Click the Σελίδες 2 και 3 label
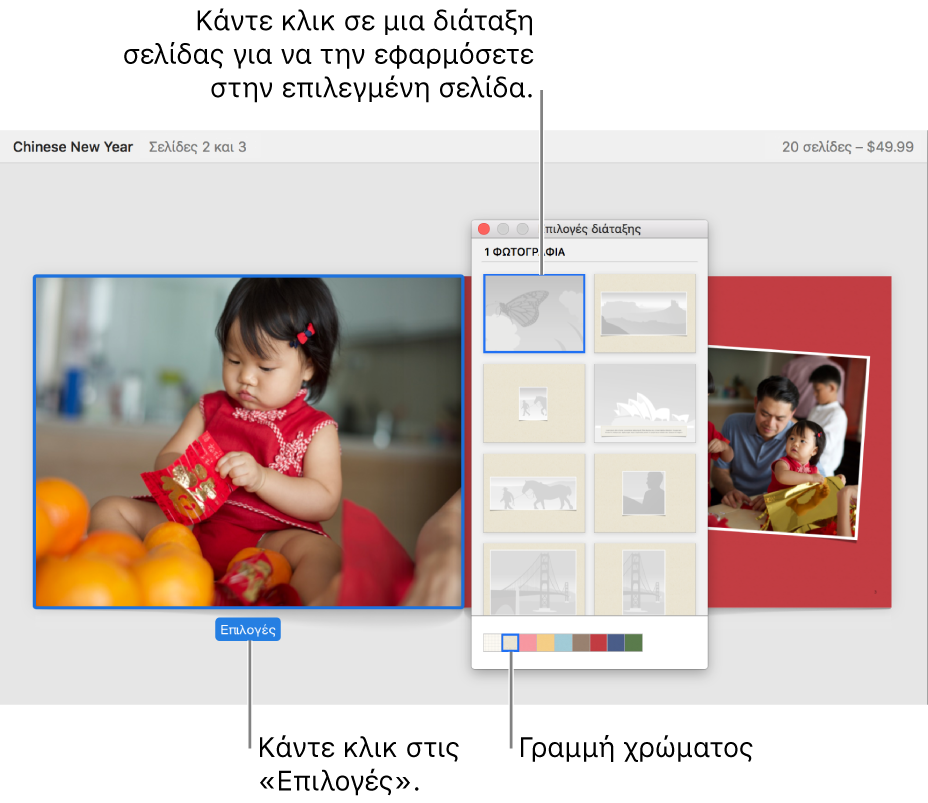Viewport: 928px width, 803px height. click(x=198, y=147)
